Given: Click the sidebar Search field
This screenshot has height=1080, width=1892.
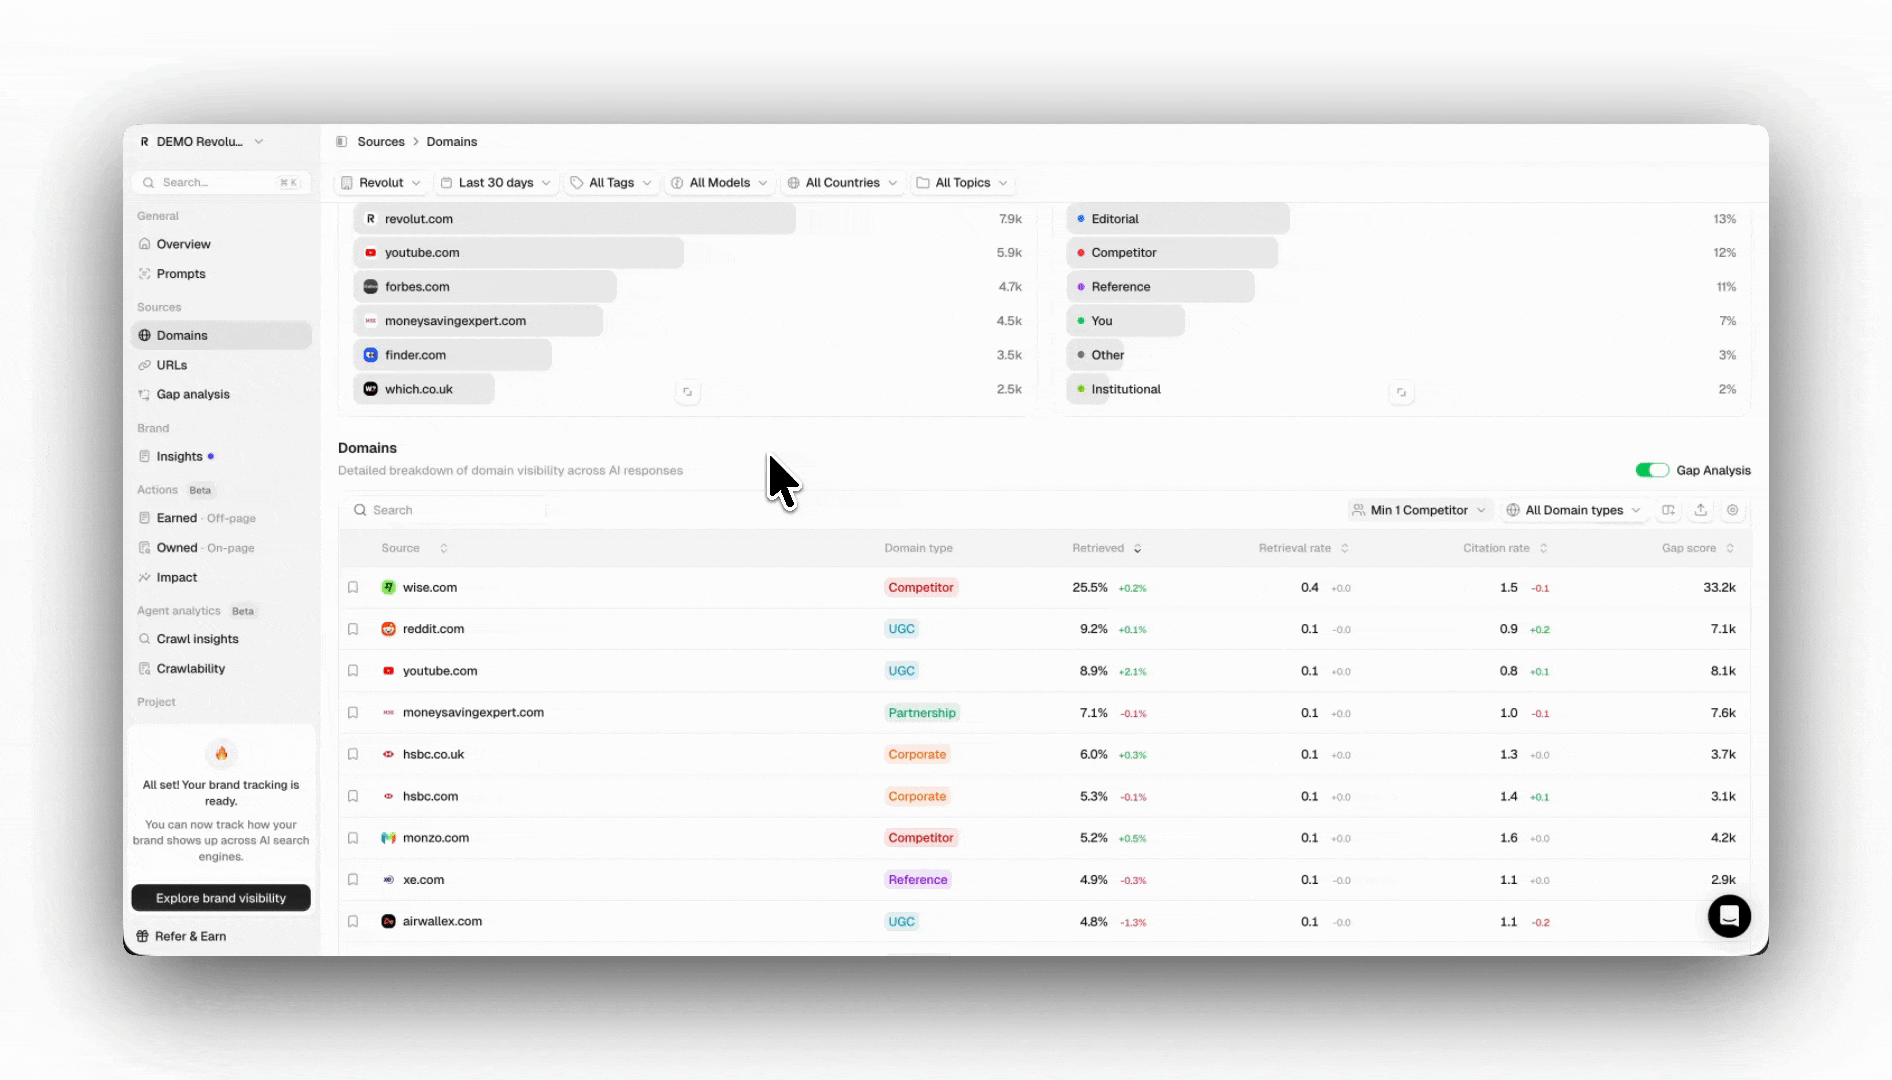Looking at the screenshot, I should tap(221, 183).
